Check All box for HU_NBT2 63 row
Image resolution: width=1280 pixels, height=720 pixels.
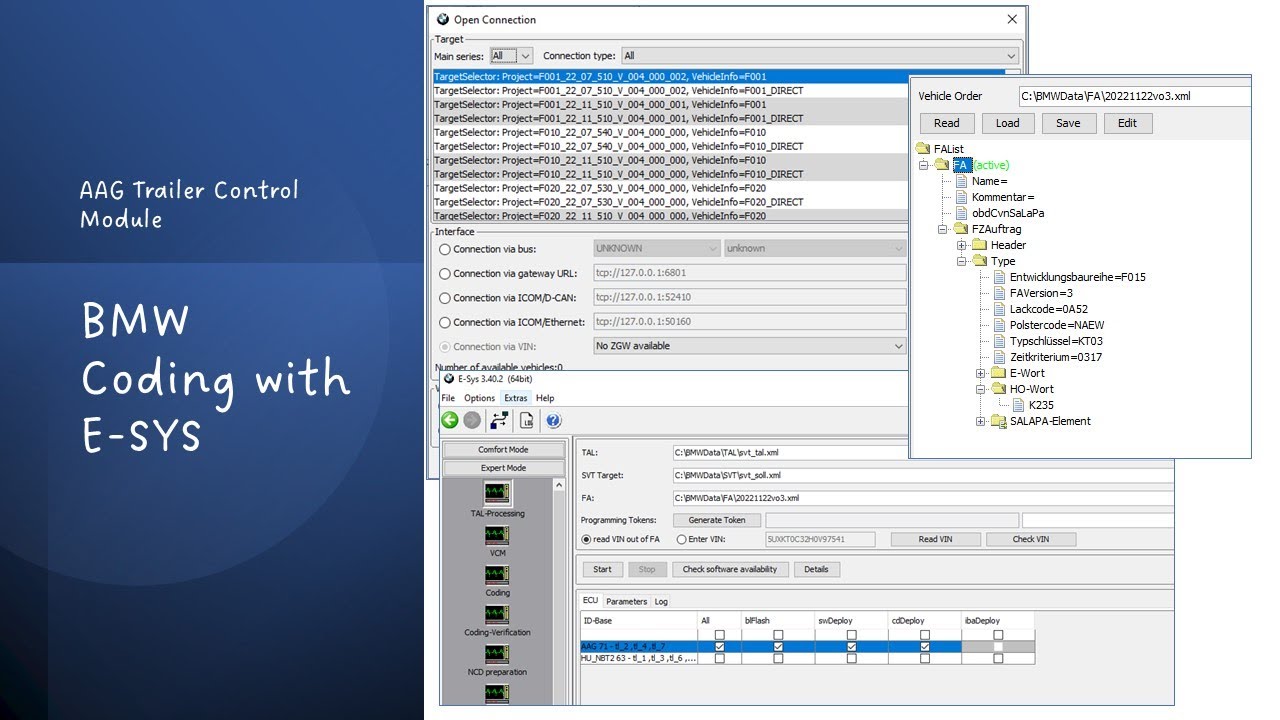coord(720,659)
